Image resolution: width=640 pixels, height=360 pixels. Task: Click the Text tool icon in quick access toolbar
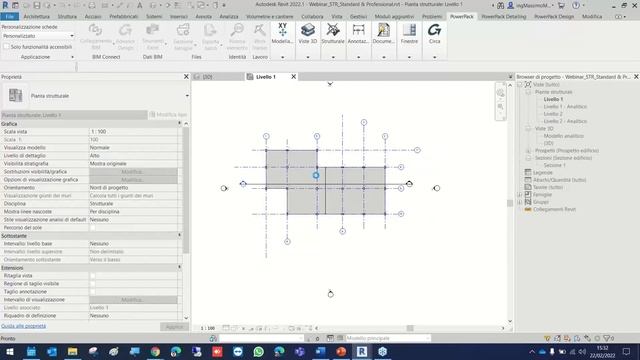[x=140, y=5]
